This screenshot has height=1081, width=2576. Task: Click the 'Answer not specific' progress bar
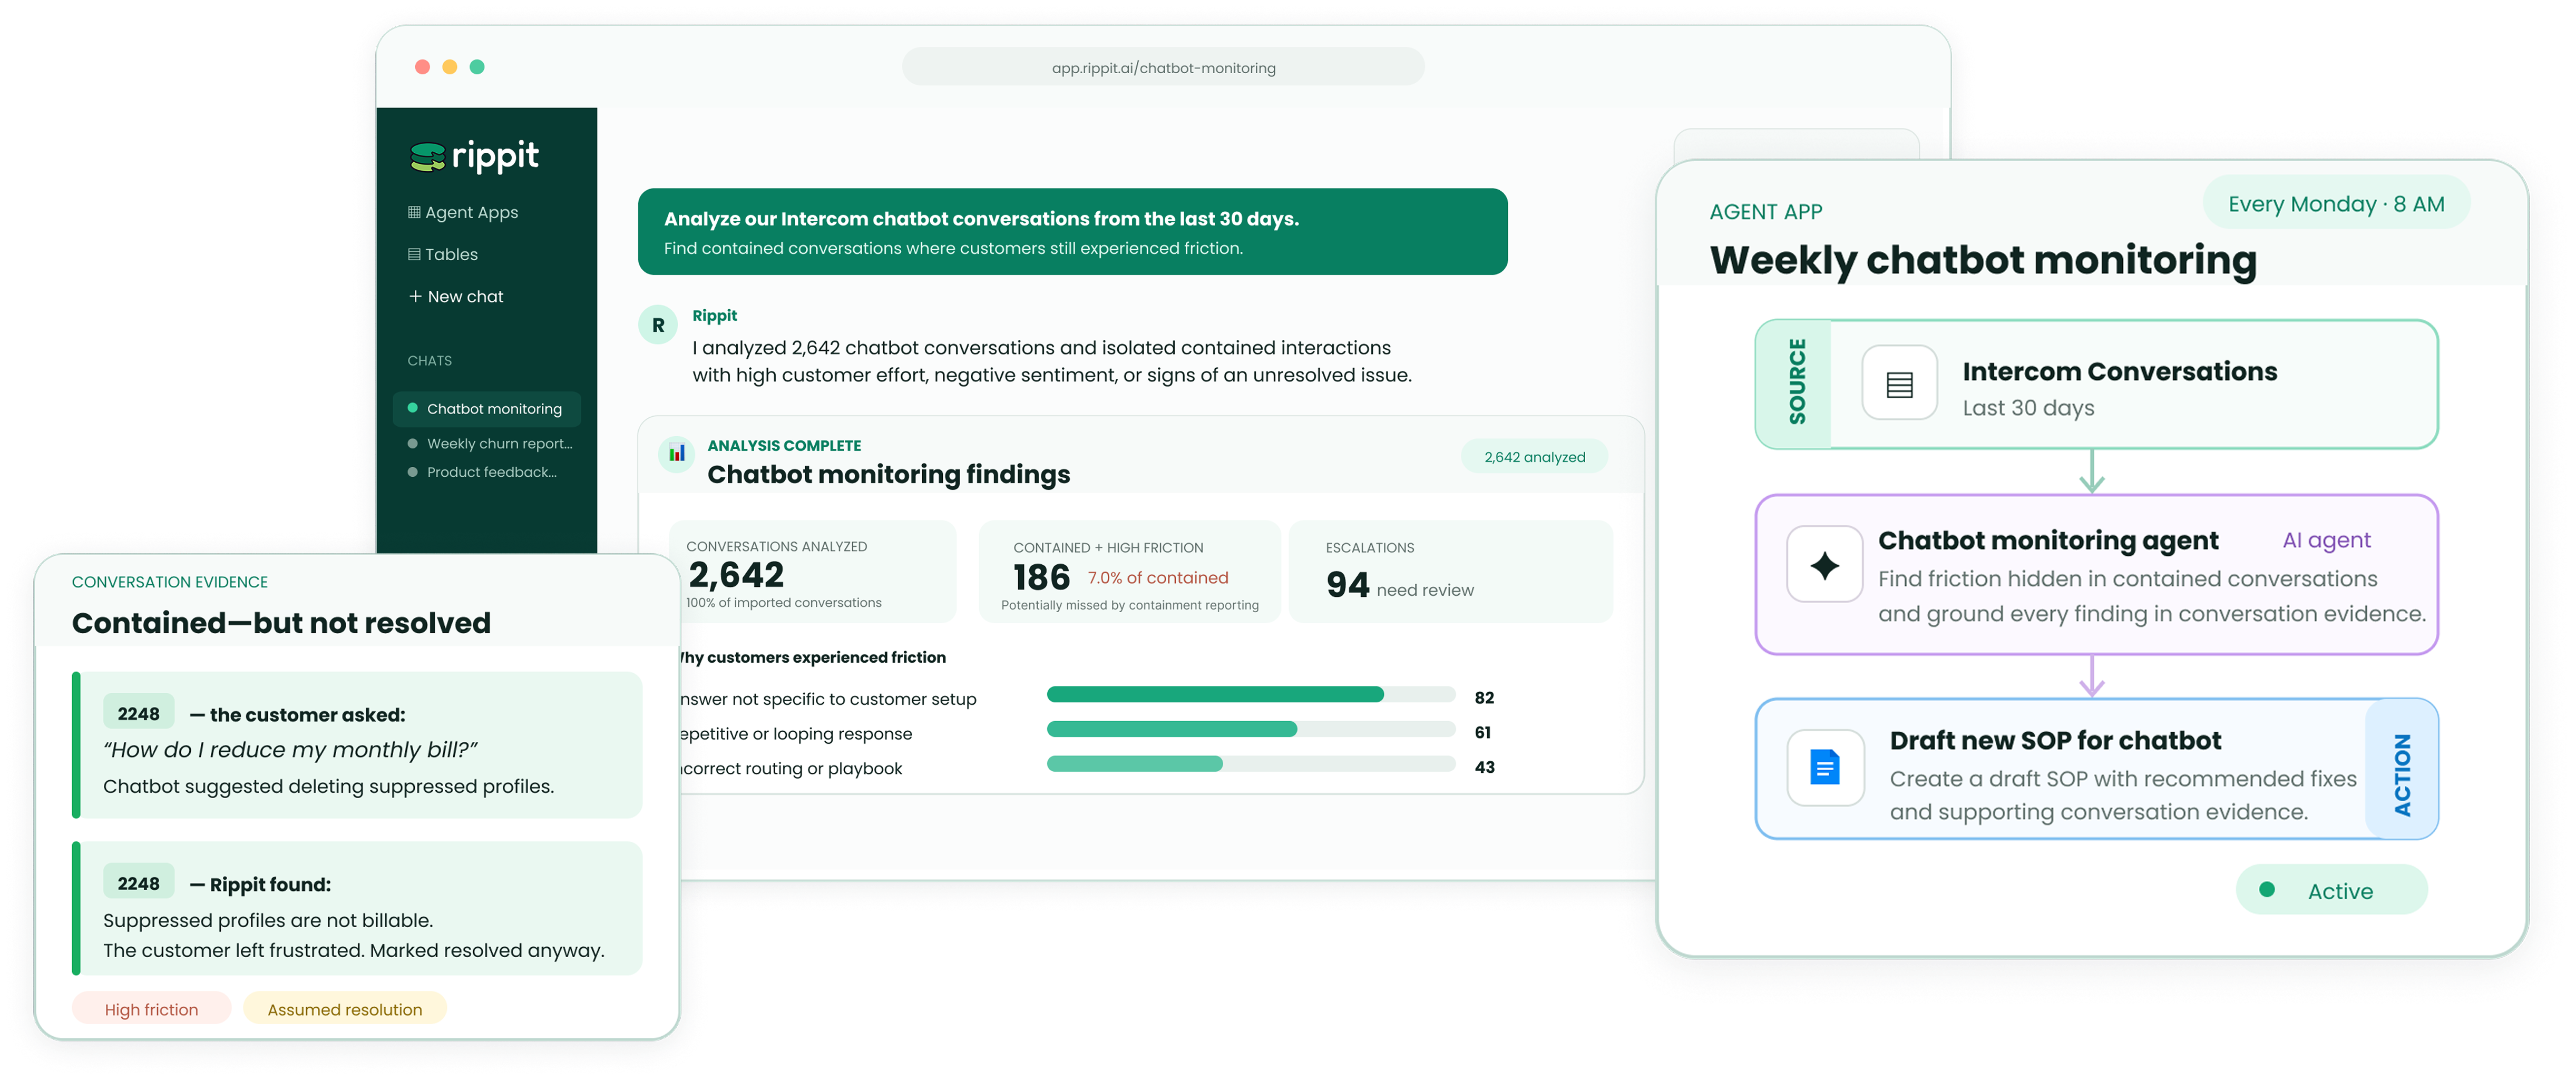point(1250,695)
